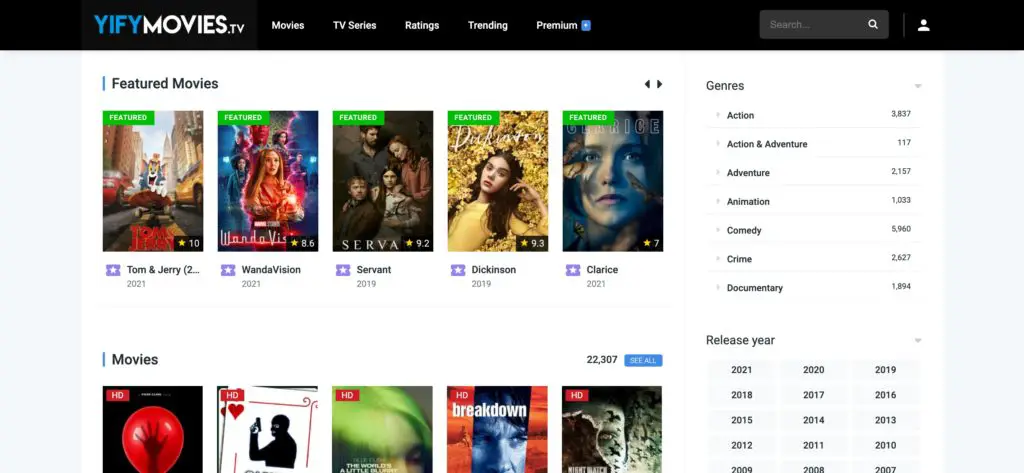
Task: Click the YIFYMovies.tv logo
Action: pyautogui.click(x=169, y=25)
